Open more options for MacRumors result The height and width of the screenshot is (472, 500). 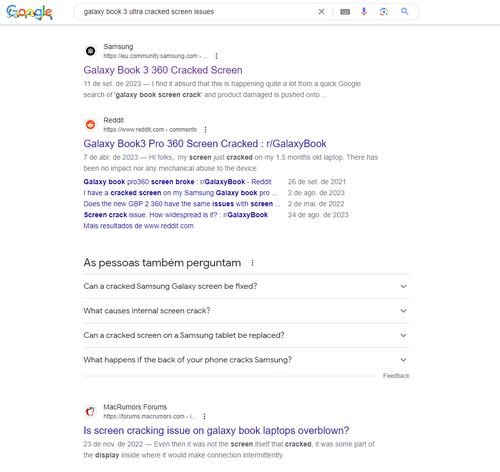(204, 417)
